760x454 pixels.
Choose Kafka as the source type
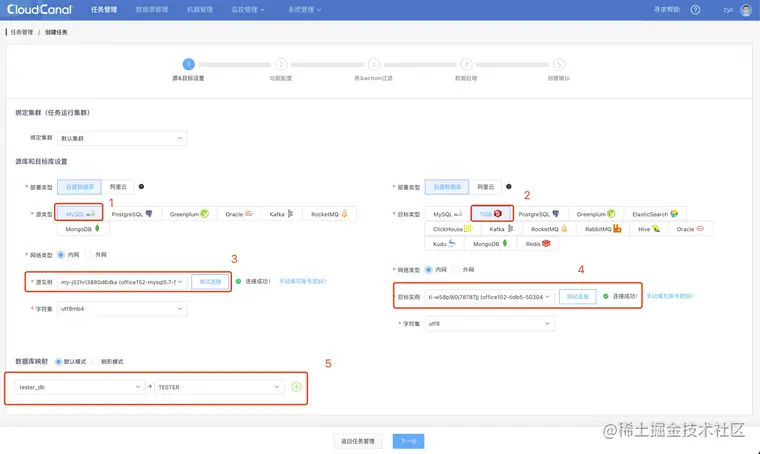281,214
